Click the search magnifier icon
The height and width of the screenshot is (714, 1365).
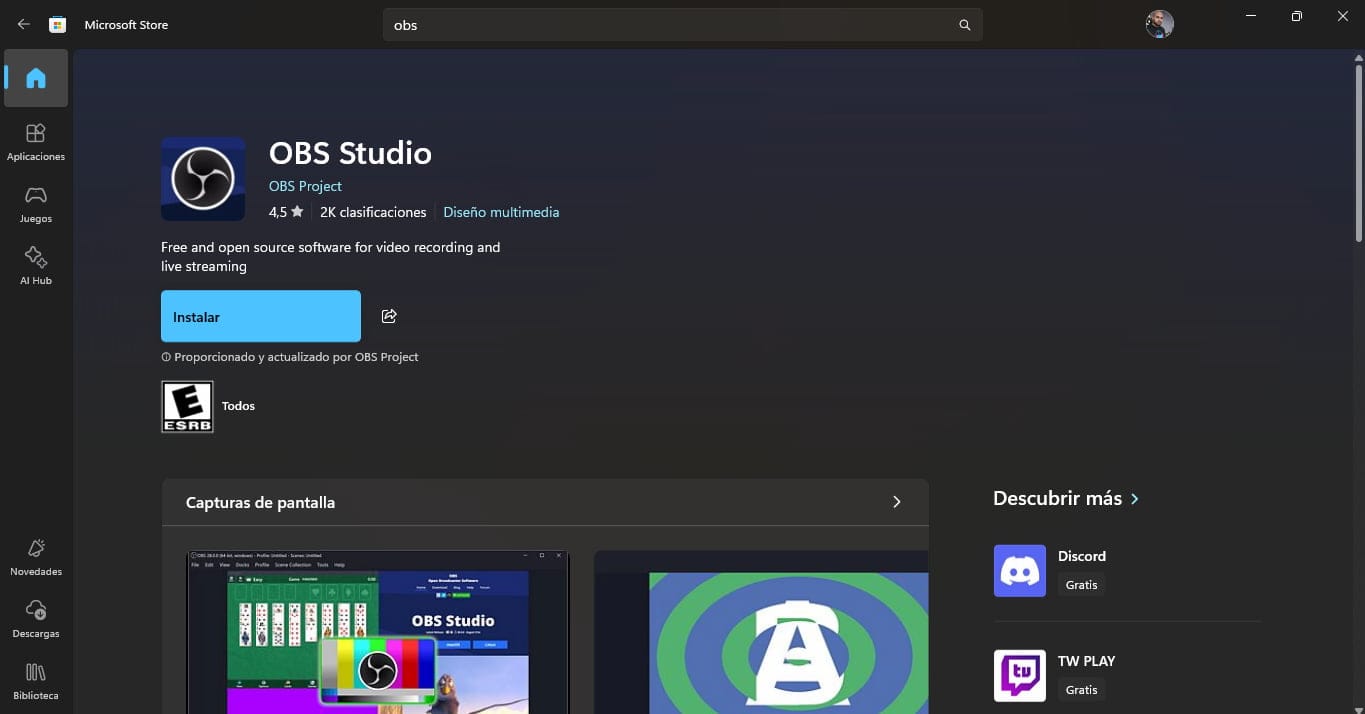point(964,25)
